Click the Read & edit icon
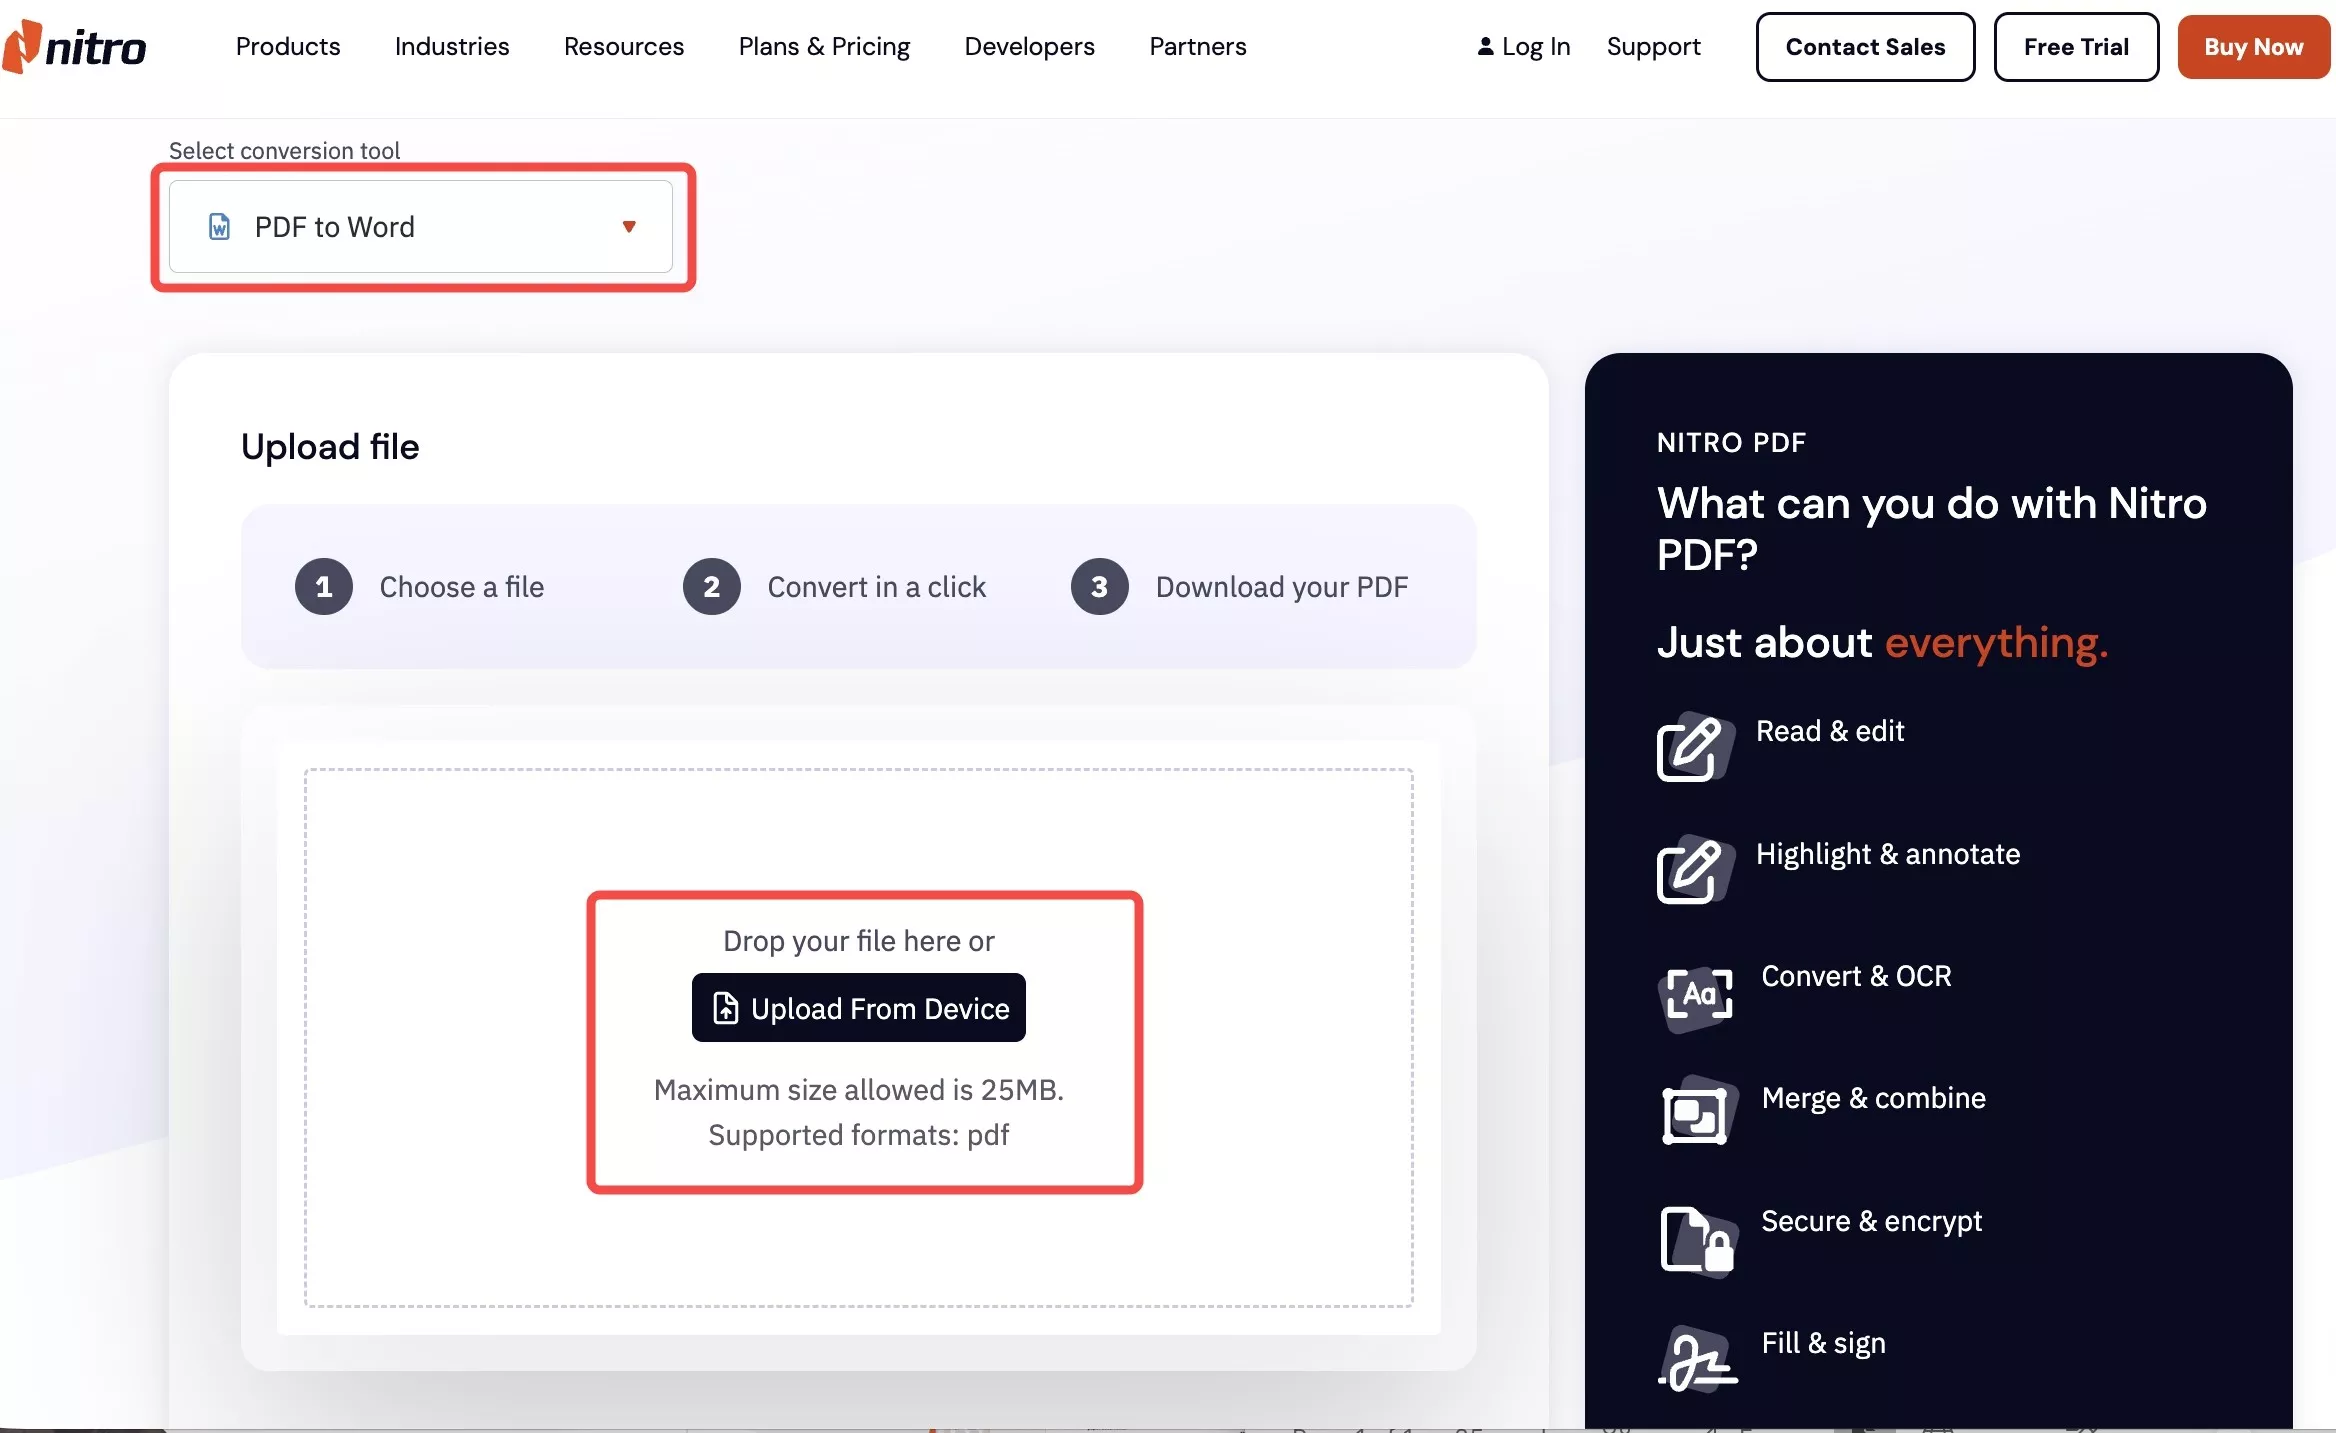 pos(1694,747)
